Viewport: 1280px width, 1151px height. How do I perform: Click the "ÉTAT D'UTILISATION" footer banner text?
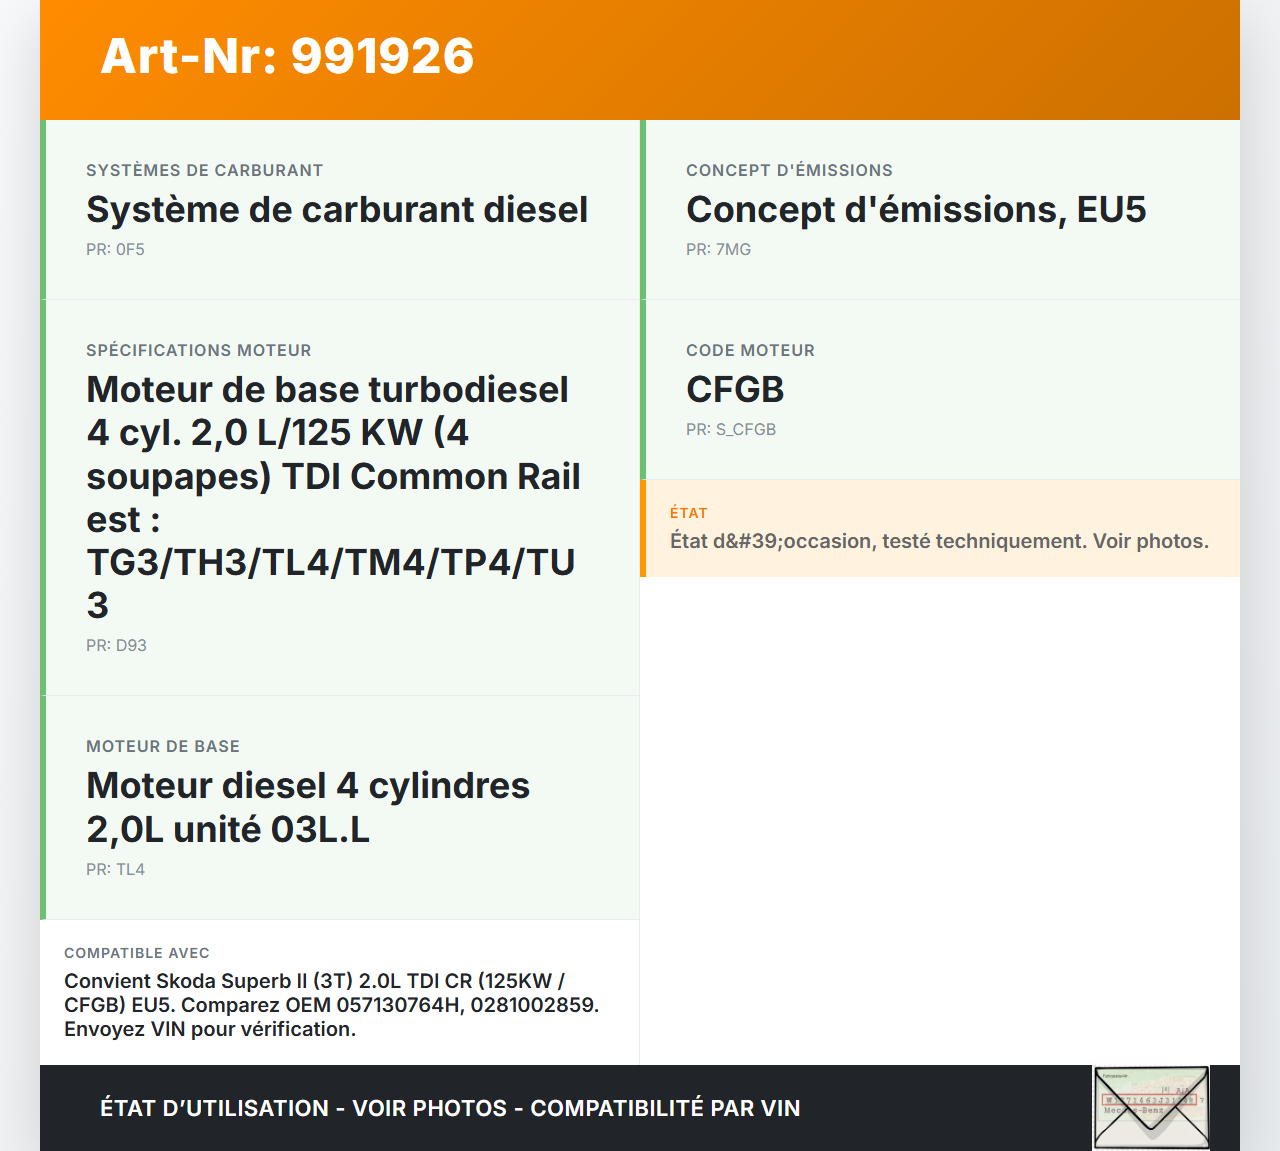click(x=450, y=1108)
